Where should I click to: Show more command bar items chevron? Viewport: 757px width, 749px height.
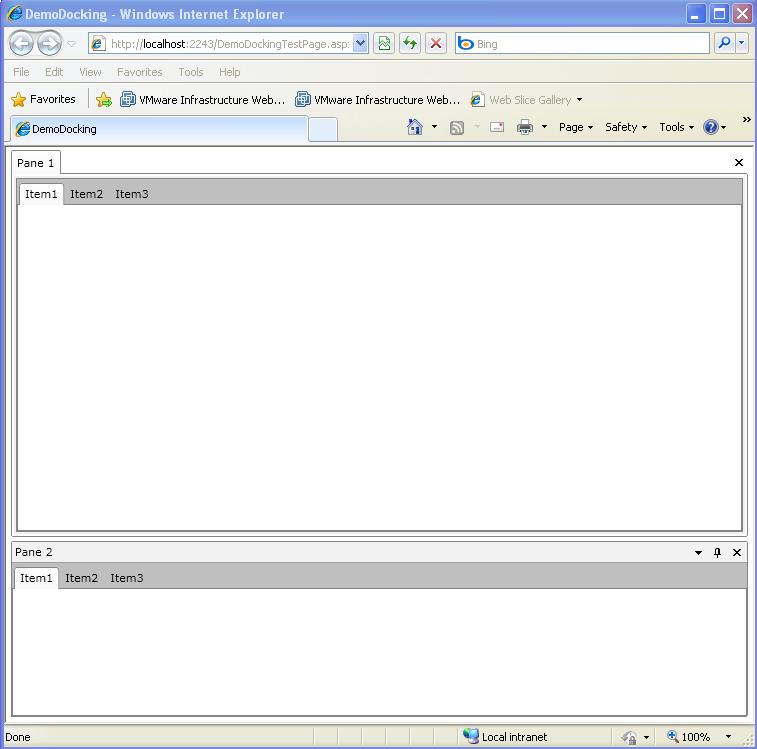click(x=746, y=119)
